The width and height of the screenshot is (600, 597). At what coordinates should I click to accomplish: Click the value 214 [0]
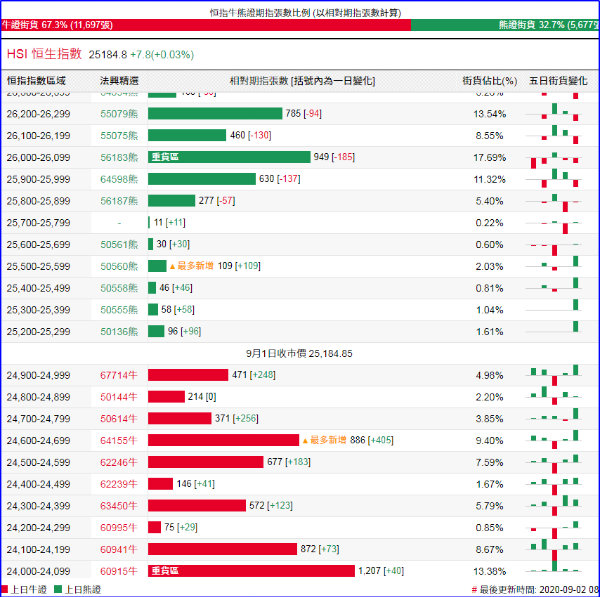(202, 397)
